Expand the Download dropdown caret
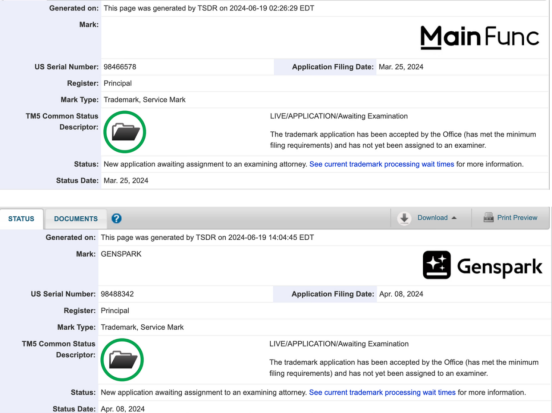Screen dimensions: 552x413 (x=454, y=218)
